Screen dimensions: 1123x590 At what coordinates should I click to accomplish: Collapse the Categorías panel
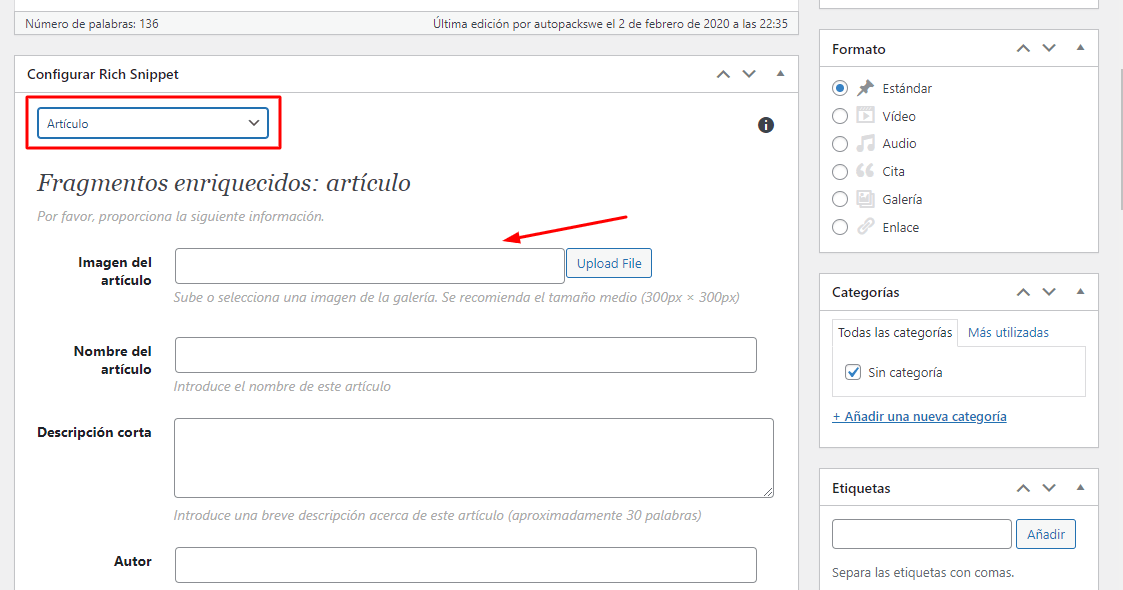(1080, 291)
